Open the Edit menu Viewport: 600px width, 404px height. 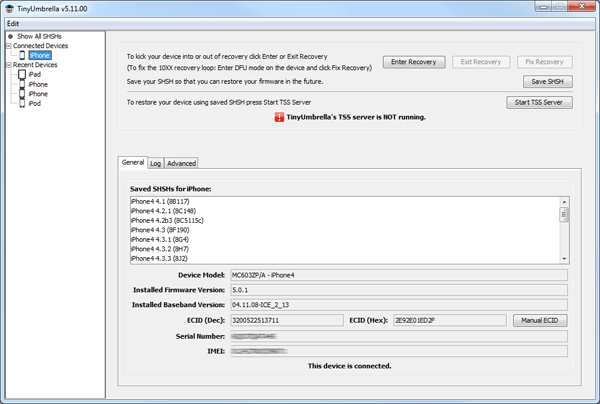click(13, 24)
